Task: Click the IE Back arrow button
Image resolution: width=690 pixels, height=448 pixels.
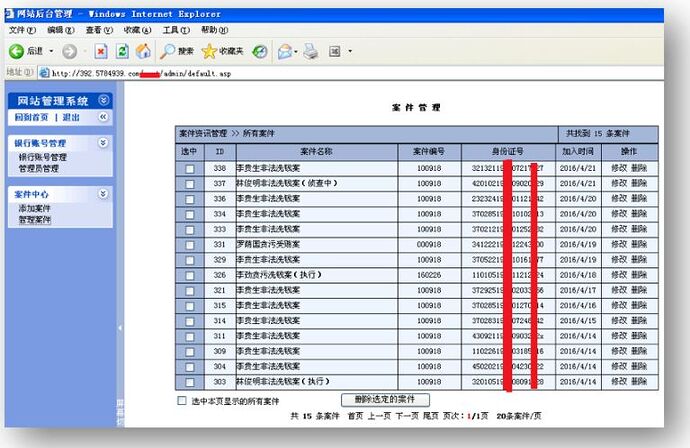Action: (x=17, y=51)
